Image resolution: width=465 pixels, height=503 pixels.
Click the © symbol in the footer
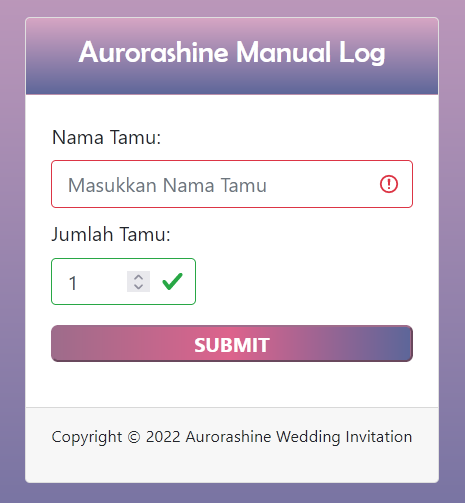134,437
